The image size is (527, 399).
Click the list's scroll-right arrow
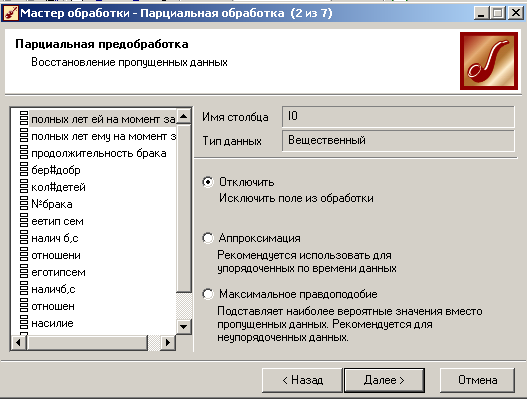click(168, 343)
